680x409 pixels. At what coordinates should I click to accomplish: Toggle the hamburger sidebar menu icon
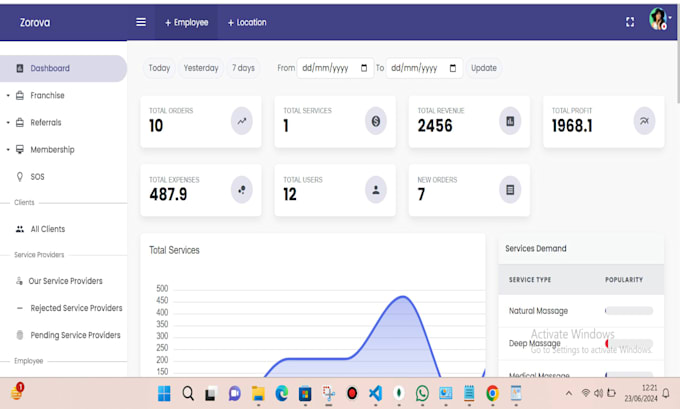[141, 22]
